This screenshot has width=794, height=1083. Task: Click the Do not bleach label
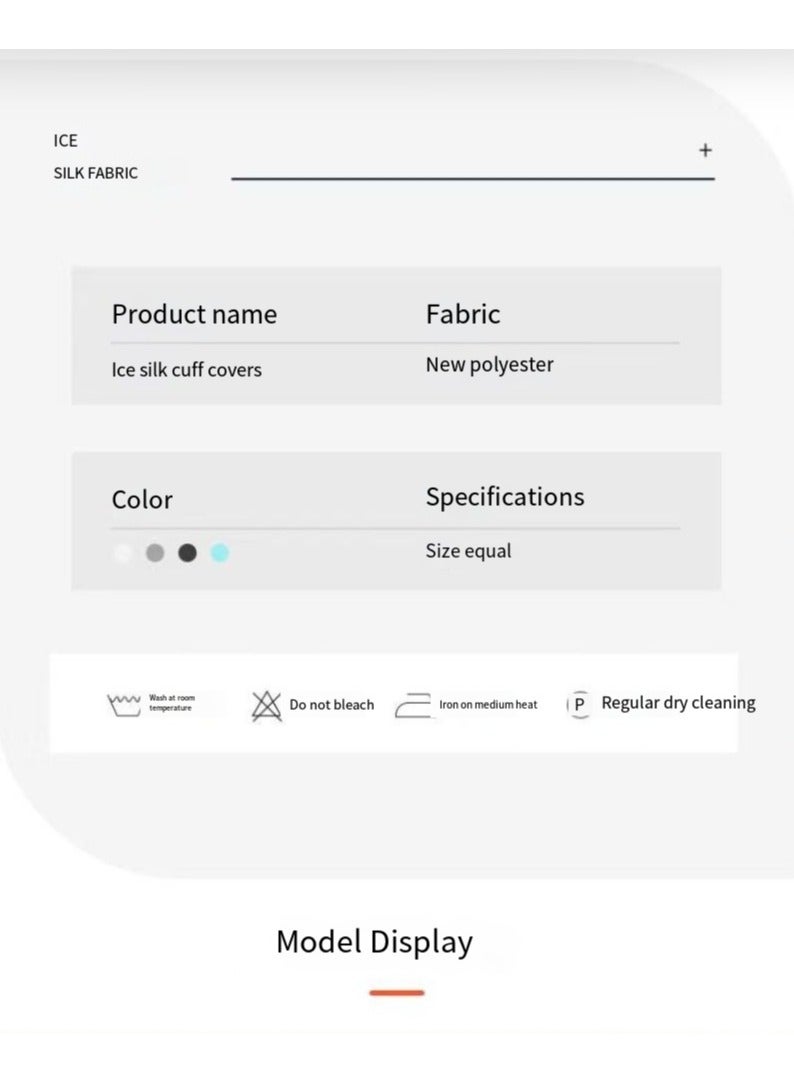click(x=331, y=705)
